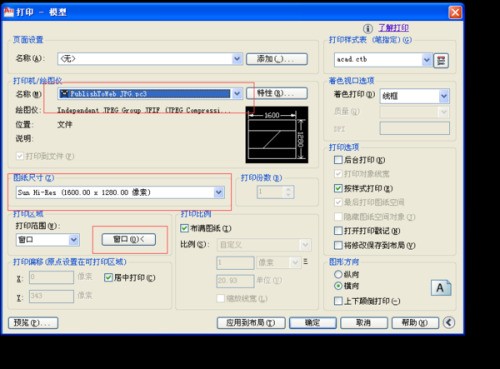This screenshot has width=500, height=369.
Task: Open the plot style table editor icon
Action: tap(441, 60)
